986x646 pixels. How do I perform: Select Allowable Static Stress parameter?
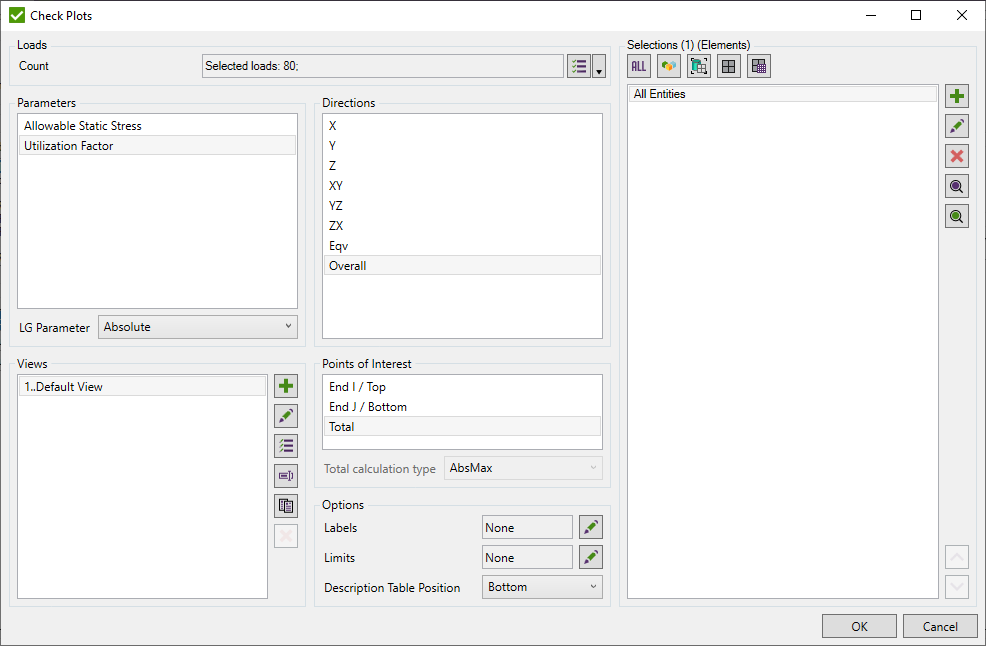[x=83, y=126]
